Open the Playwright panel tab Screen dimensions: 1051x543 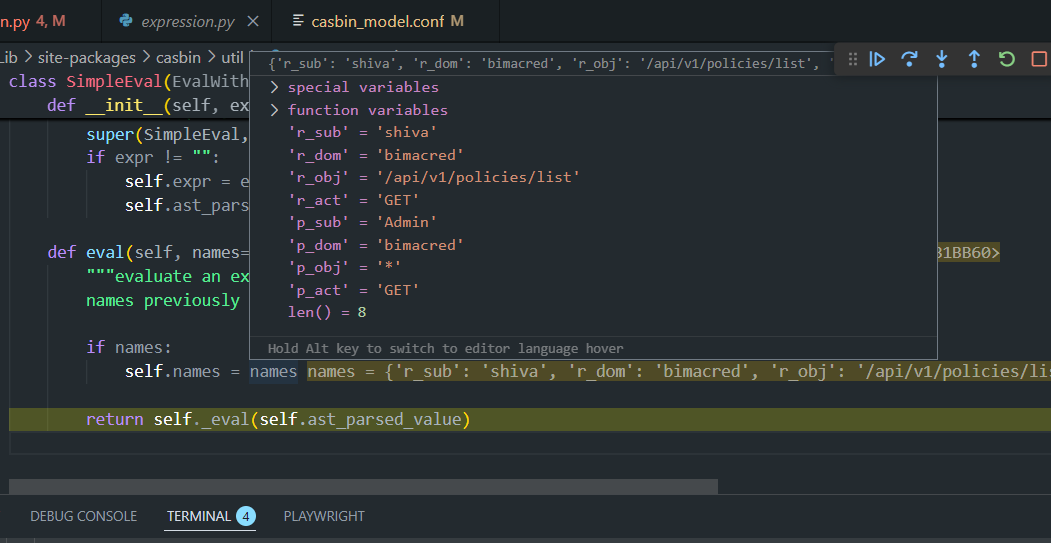(x=324, y=516)
